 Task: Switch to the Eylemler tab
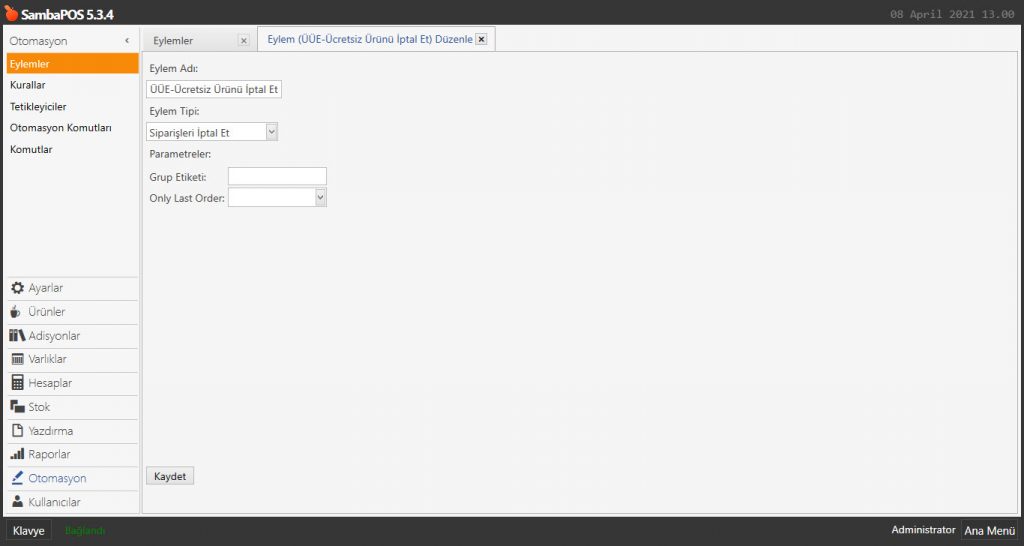tap(174, 41)
